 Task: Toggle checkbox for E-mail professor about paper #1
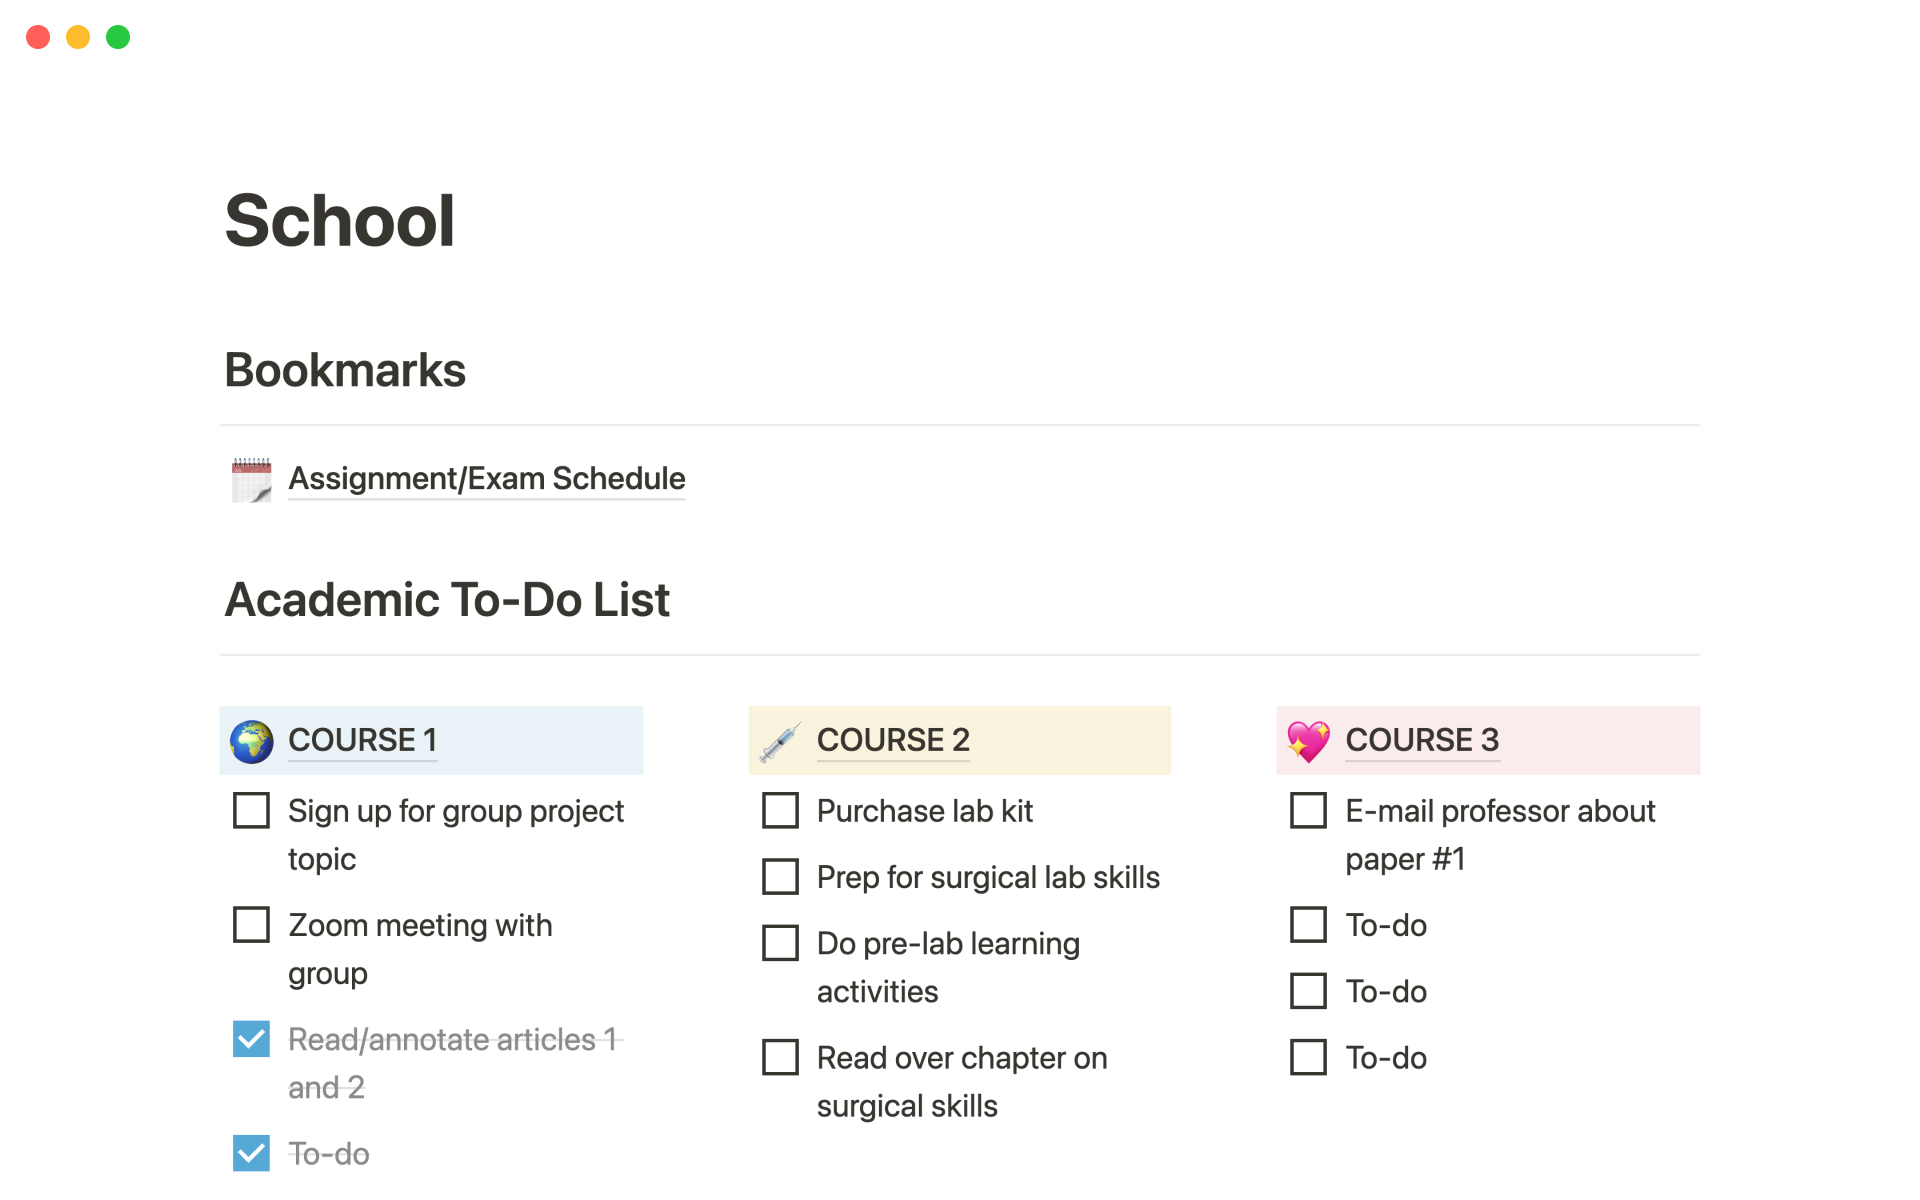tap(1309, 810)
